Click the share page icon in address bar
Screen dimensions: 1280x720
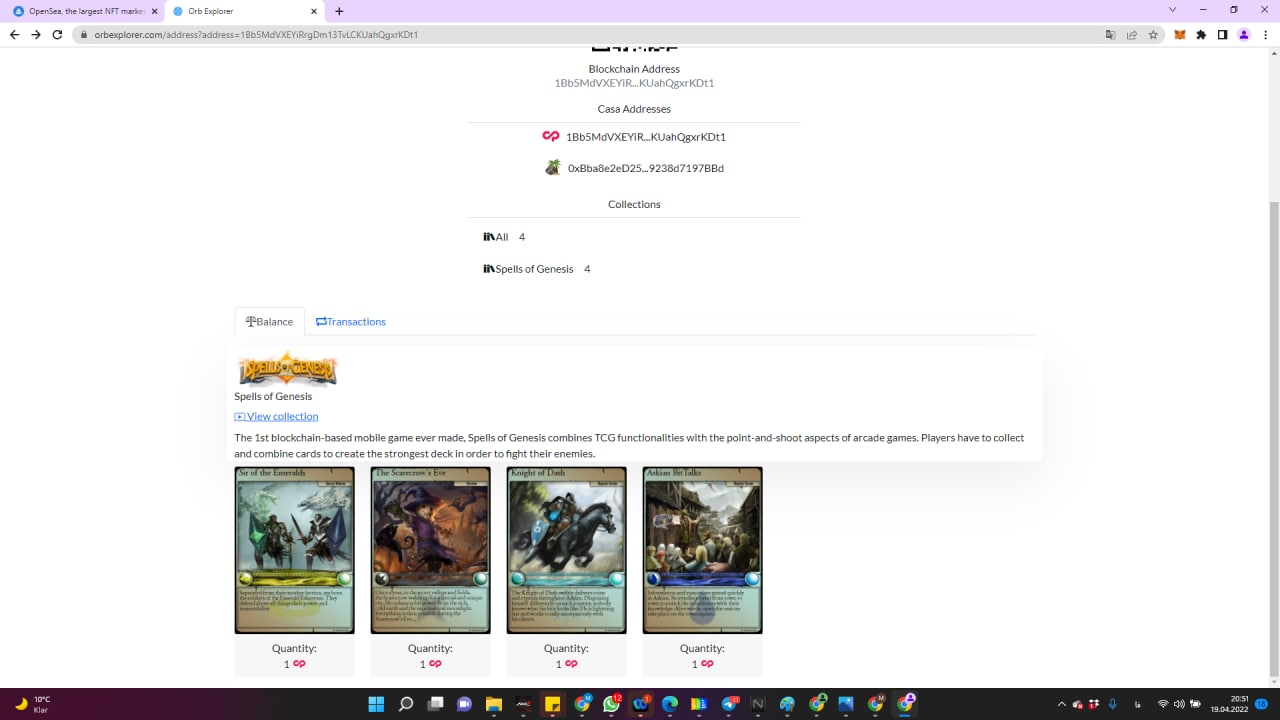pyautogui.click(x=1132, y=34)
